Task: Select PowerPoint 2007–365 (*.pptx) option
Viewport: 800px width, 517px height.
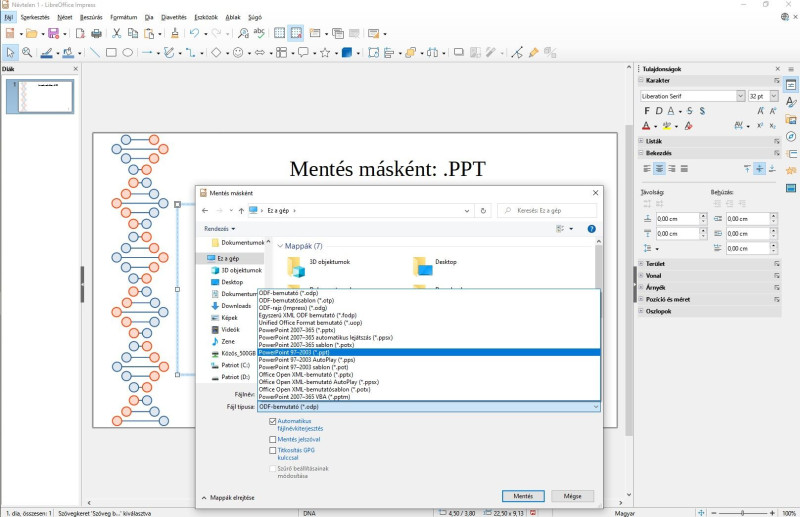Action: pyautogui.click(x=429, y=330)
